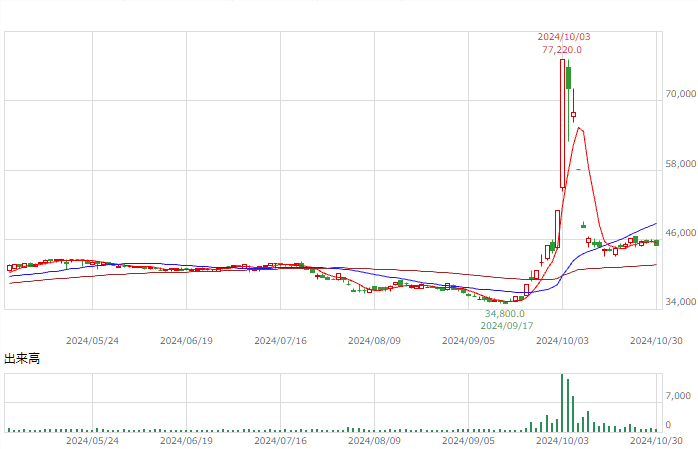698x449 pixels.
Task: Select the tallest volume bar
Action: (x=562, y=403)
